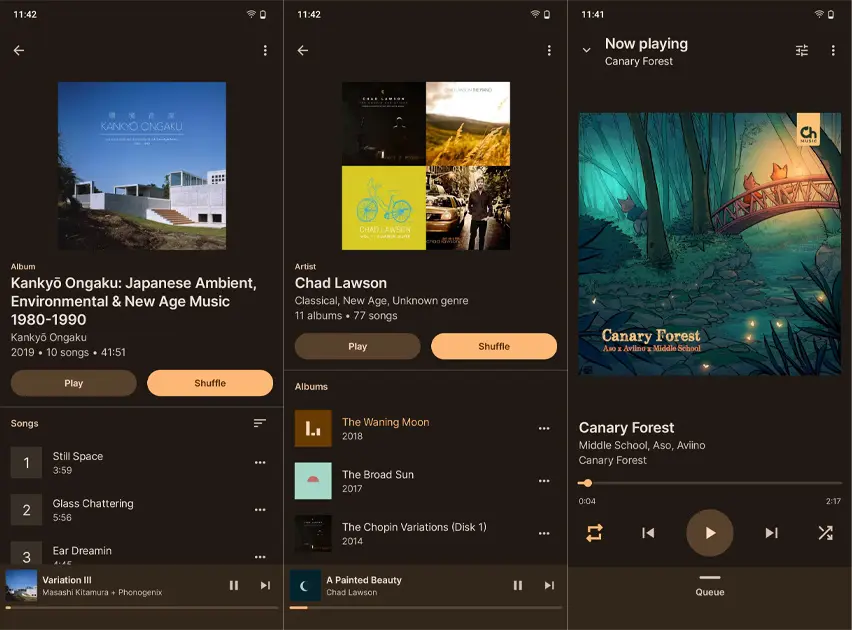Tap the Chad Lawson artist collage image
The width and height of the screenshot is (852, 630).
(426, 166)
